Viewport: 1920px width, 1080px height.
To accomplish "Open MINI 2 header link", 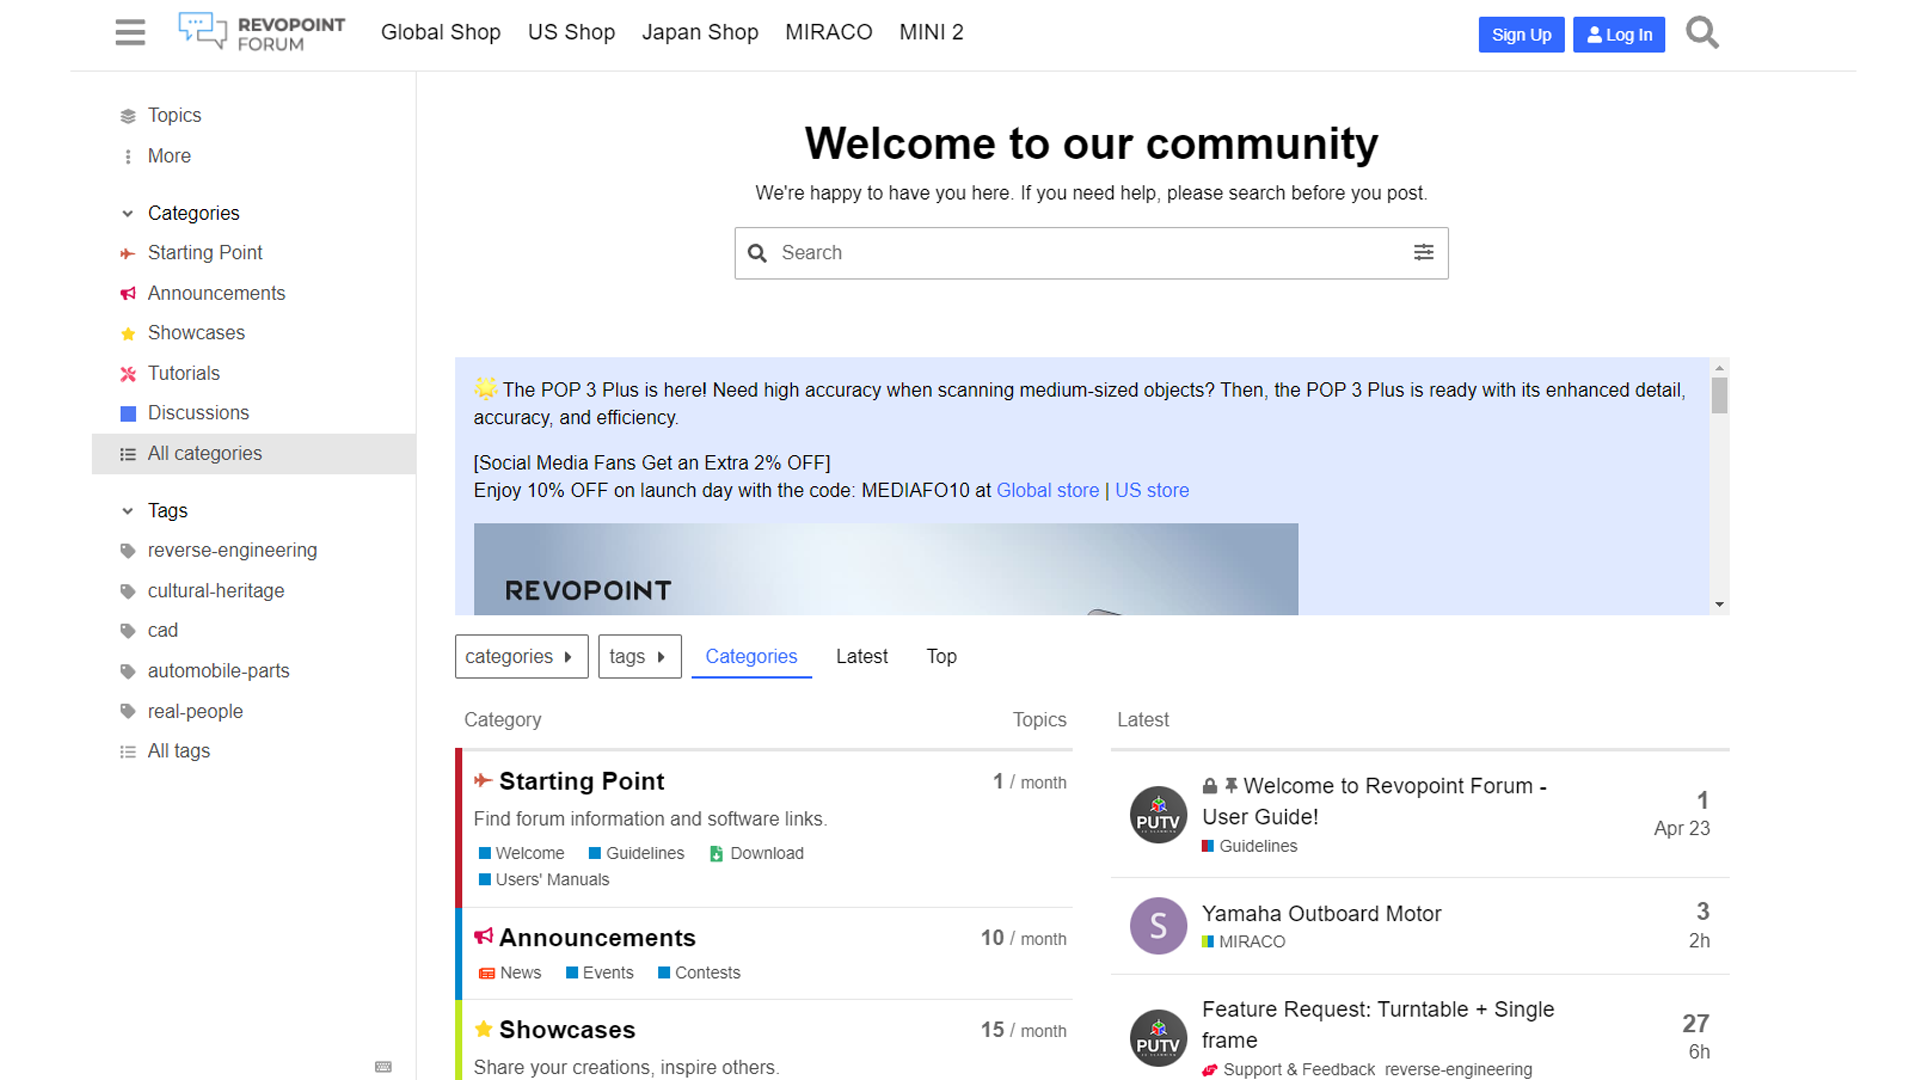I will coord(931,33).
